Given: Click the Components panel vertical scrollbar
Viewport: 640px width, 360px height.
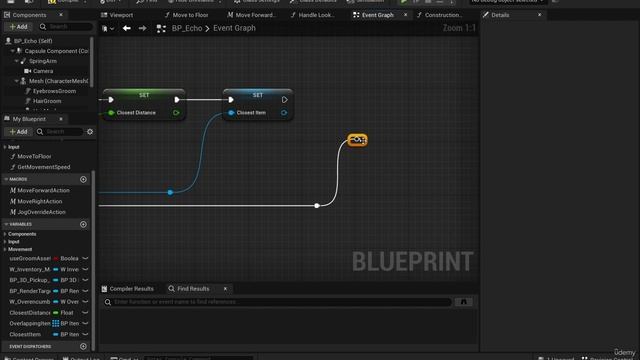Looking at the screenshot, I should click(x=91, y=62).
